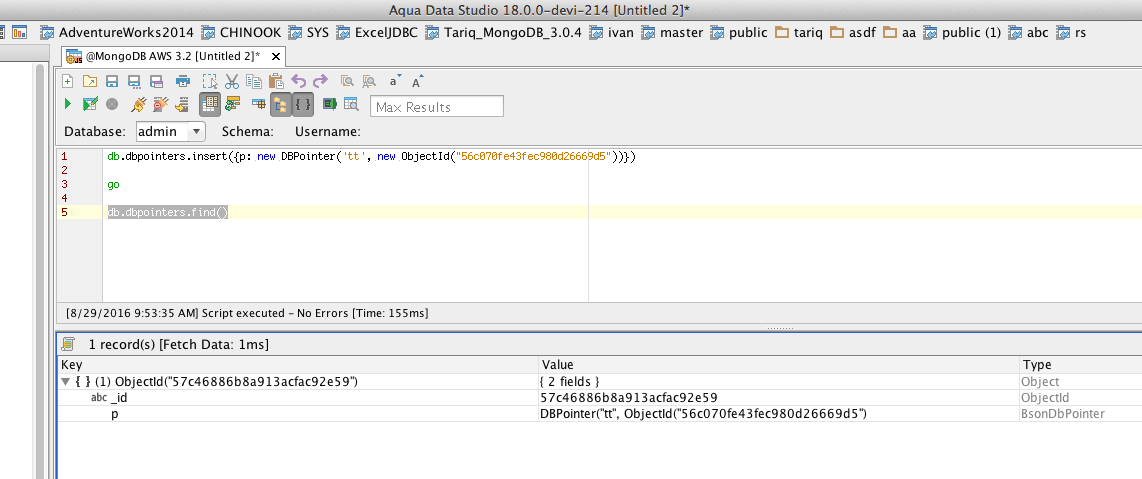The image size is (1142, 479).
Task: Click the pivot grid toolbar icon
Action: coord(259,104)
